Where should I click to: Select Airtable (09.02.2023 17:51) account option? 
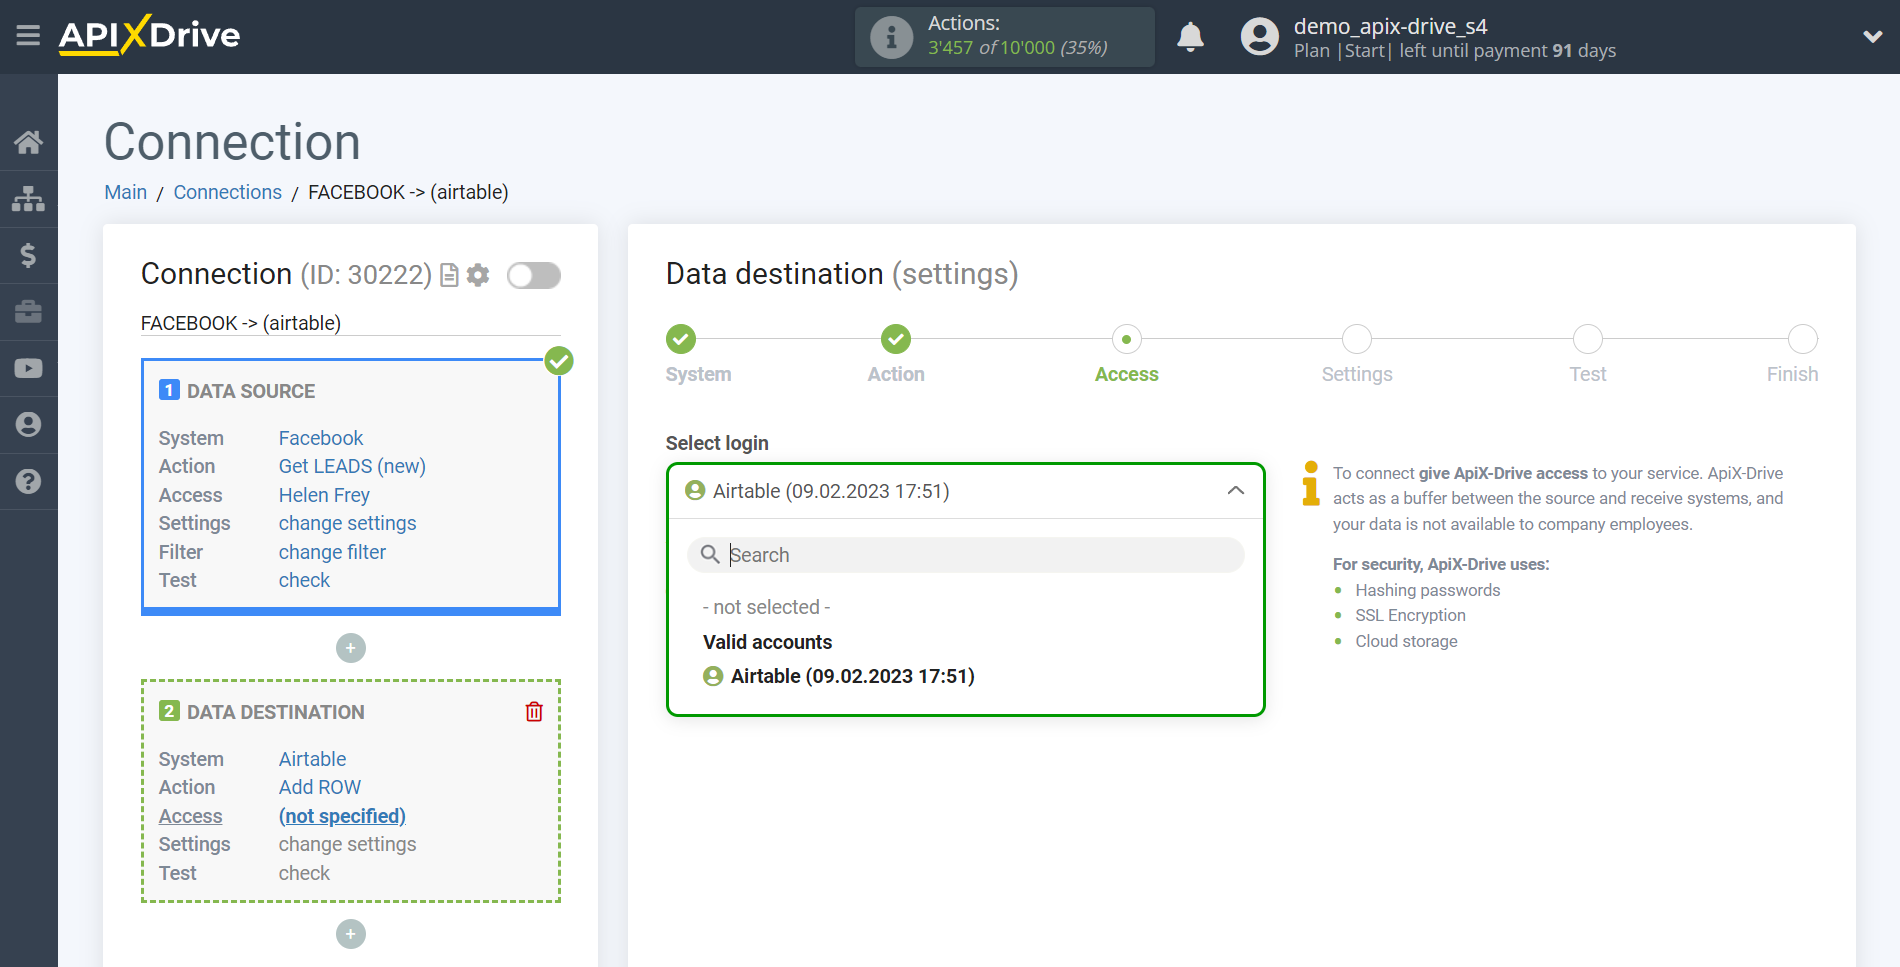[x=839, y=676]
